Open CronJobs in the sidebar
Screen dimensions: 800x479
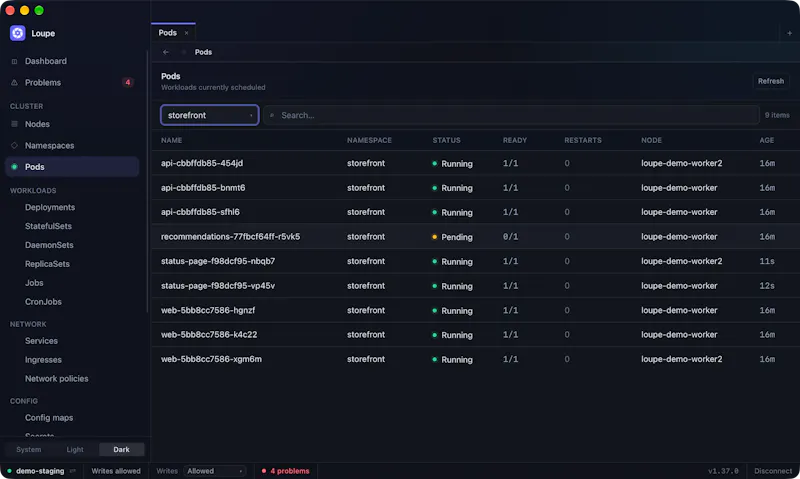point(43,301)
